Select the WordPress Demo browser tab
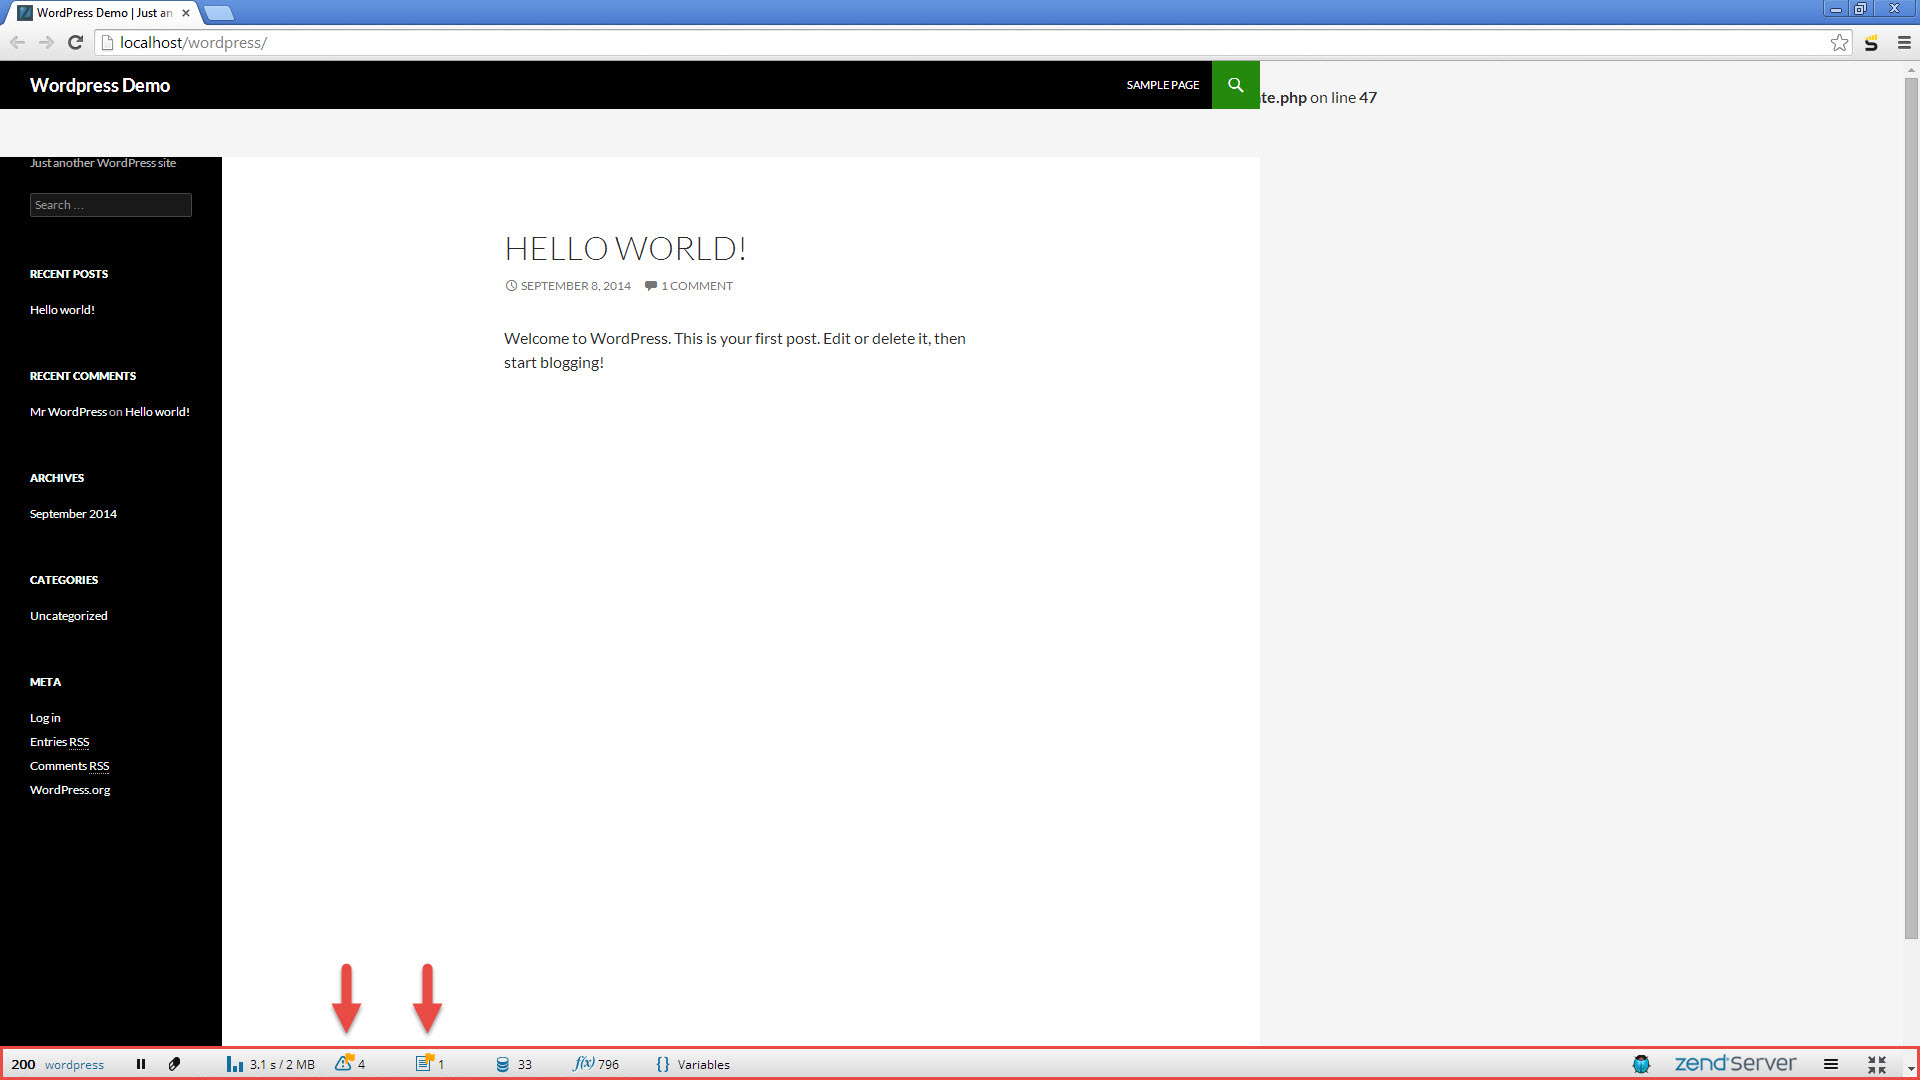1920x1080 pixels. (x=100, y=13)
